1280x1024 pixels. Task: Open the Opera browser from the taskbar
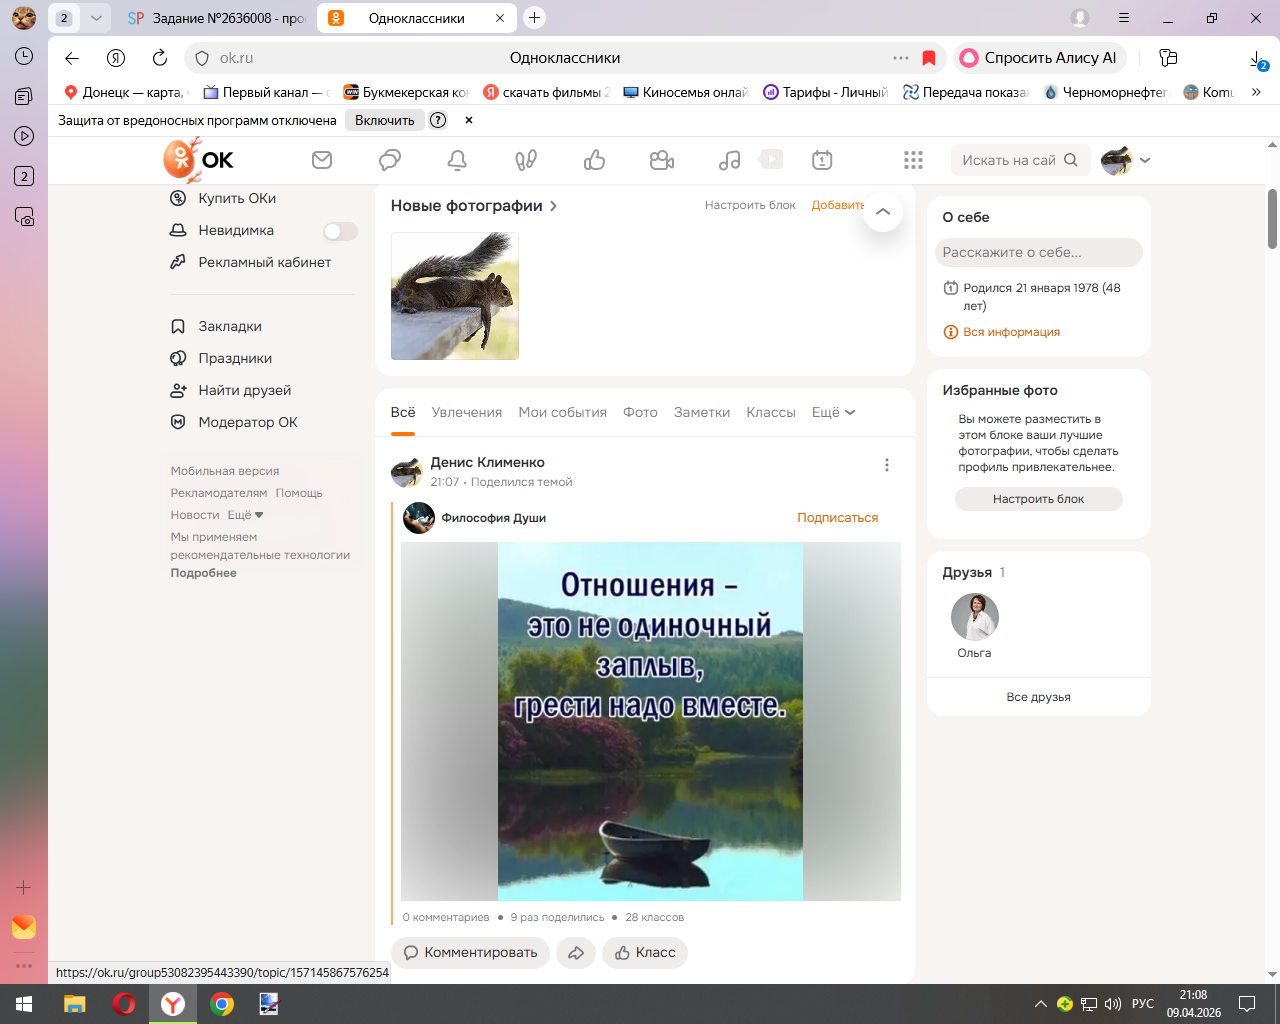pos(124,1004)
